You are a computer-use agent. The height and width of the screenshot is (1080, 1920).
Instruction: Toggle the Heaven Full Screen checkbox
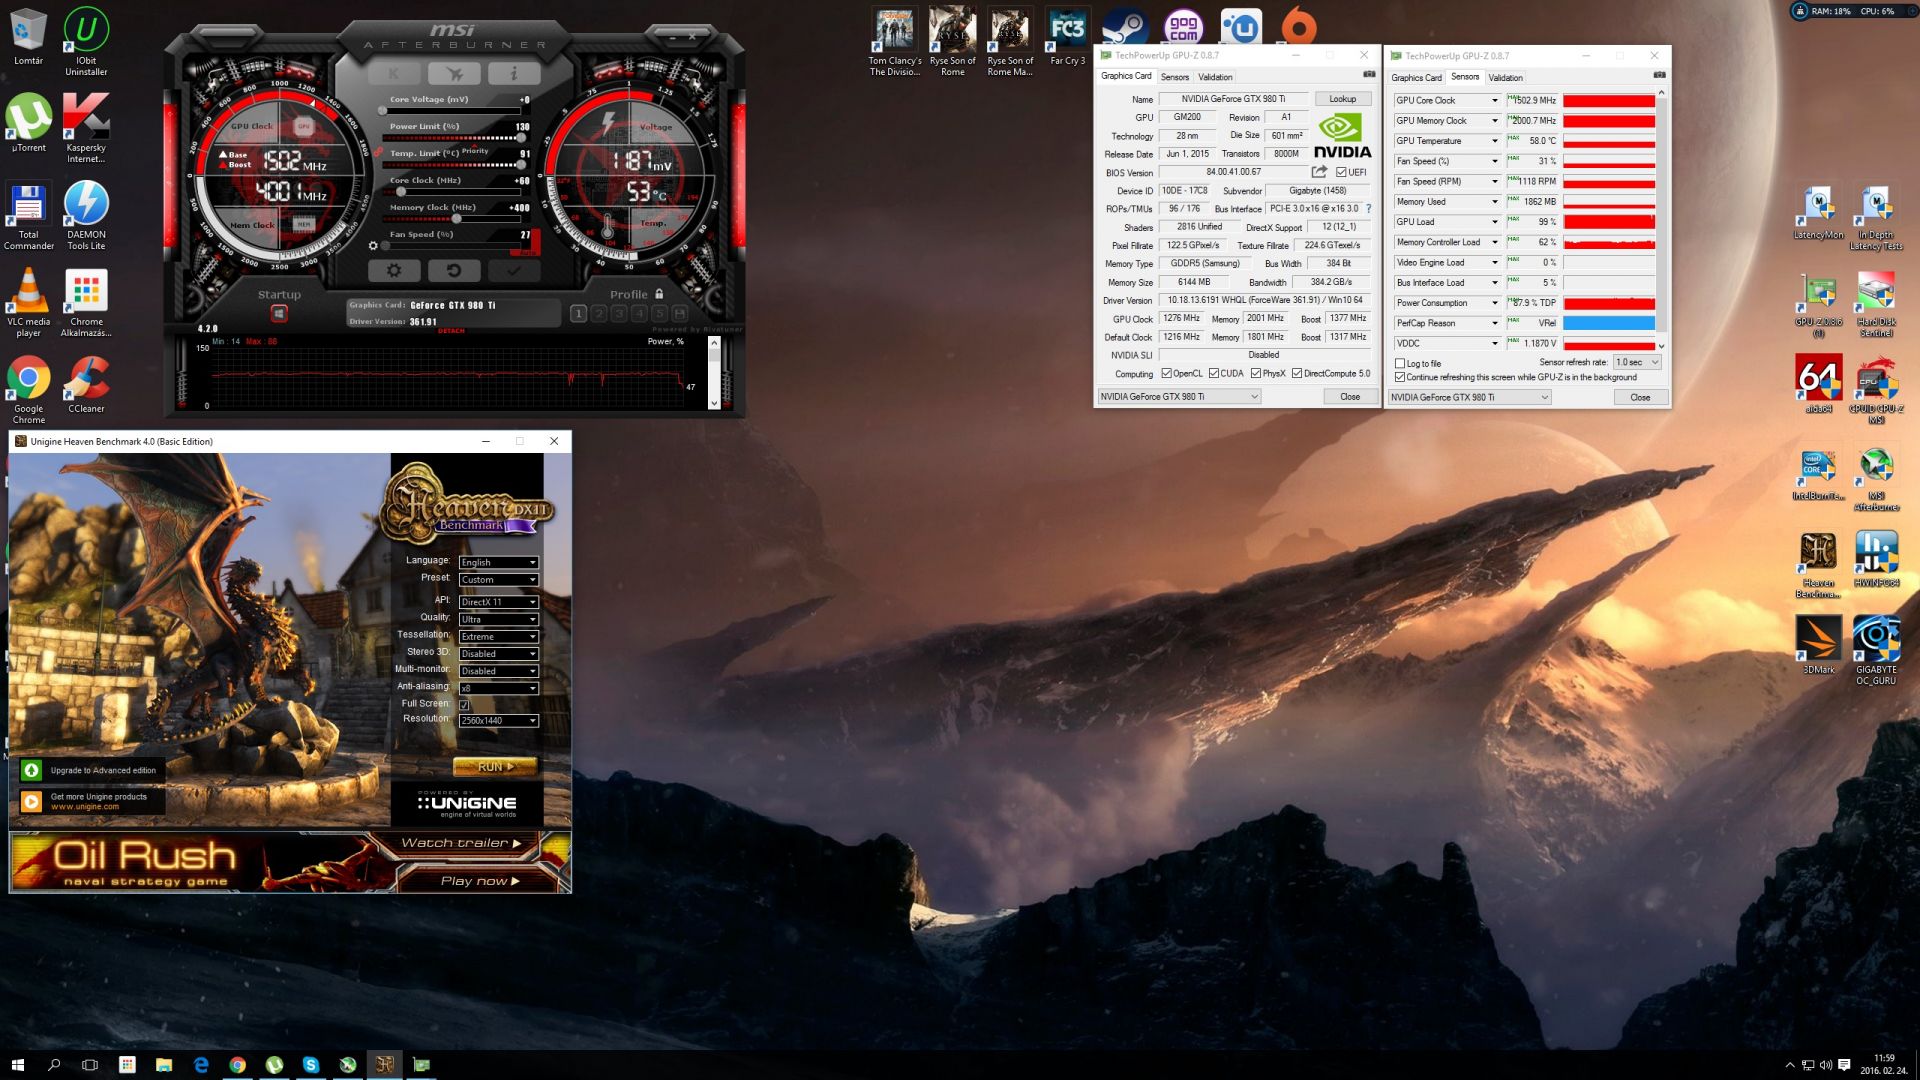click(464, 705)
